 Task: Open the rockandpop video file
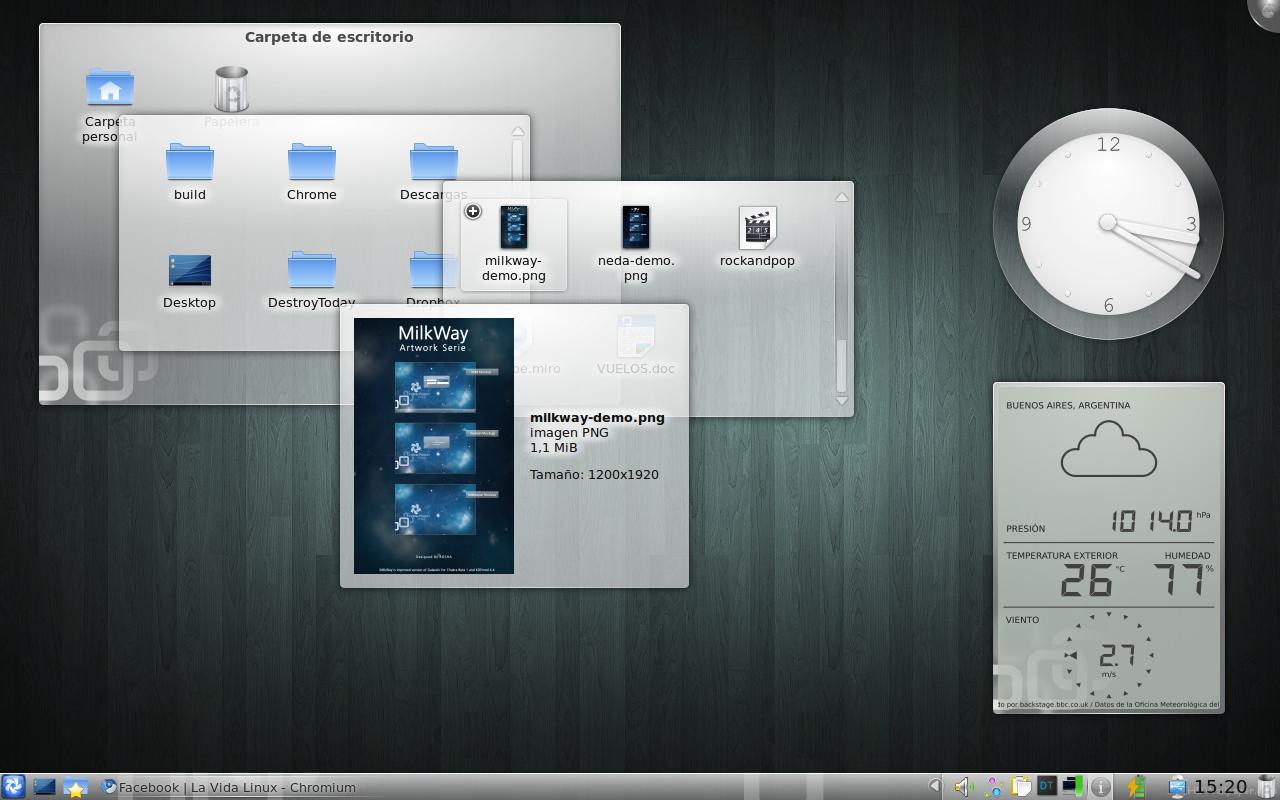pos(757,228)
